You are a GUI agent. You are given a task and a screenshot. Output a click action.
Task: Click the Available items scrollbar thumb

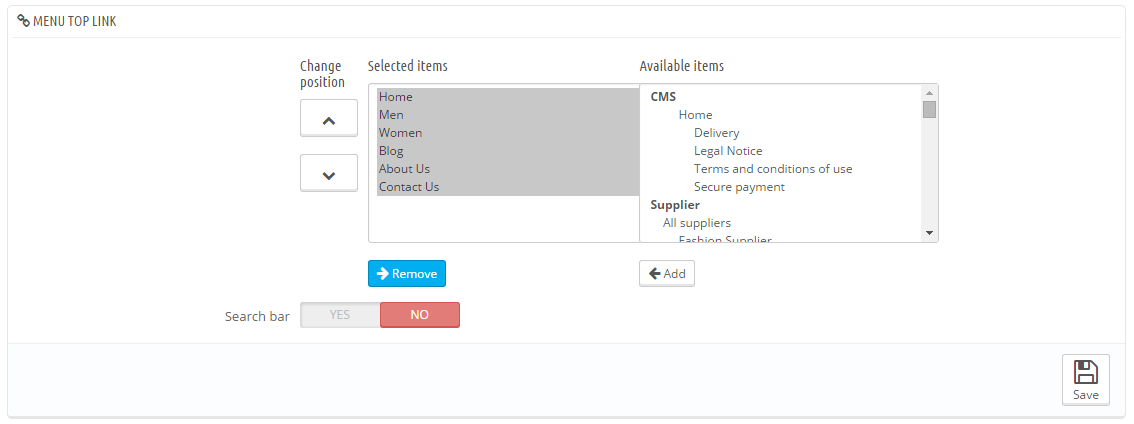929,109
